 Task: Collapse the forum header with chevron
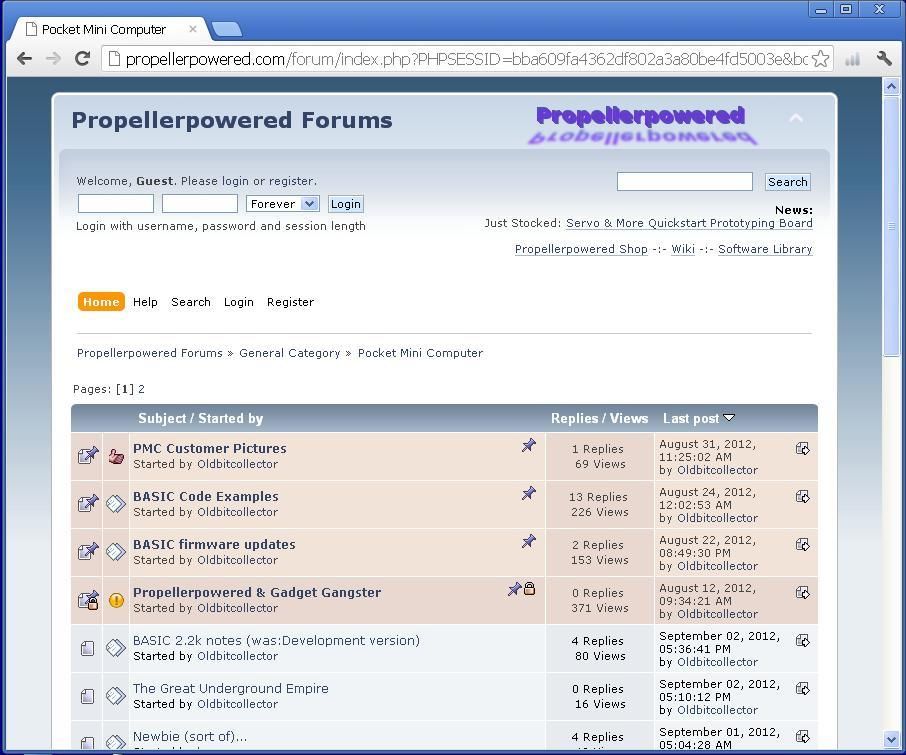(x=796, y=118)
